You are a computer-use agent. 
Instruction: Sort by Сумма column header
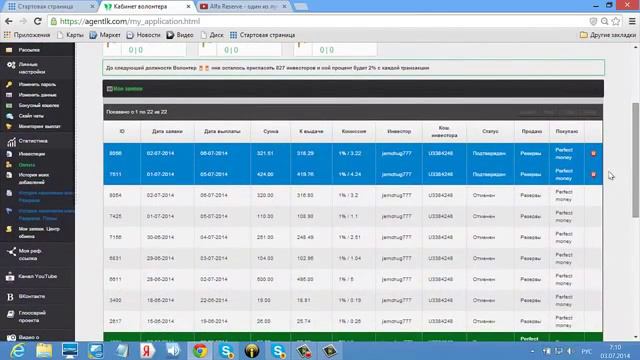click(271, 131)
